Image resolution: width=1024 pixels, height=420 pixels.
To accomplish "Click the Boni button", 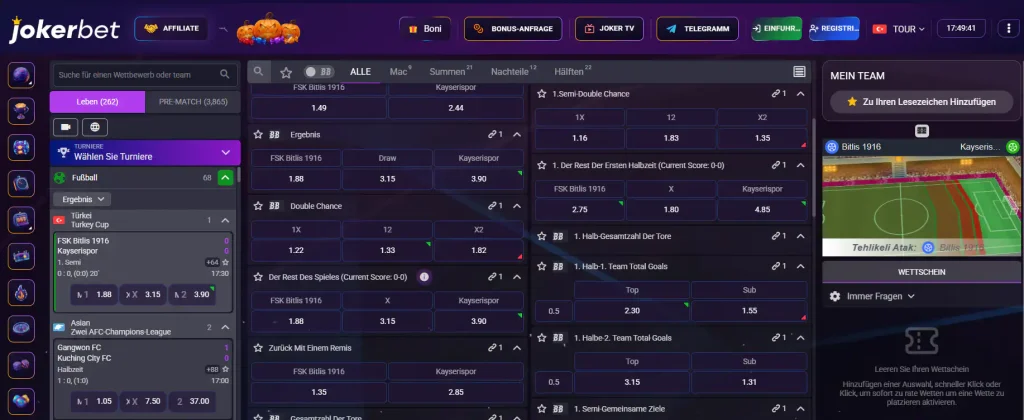I will pos(424,29).
